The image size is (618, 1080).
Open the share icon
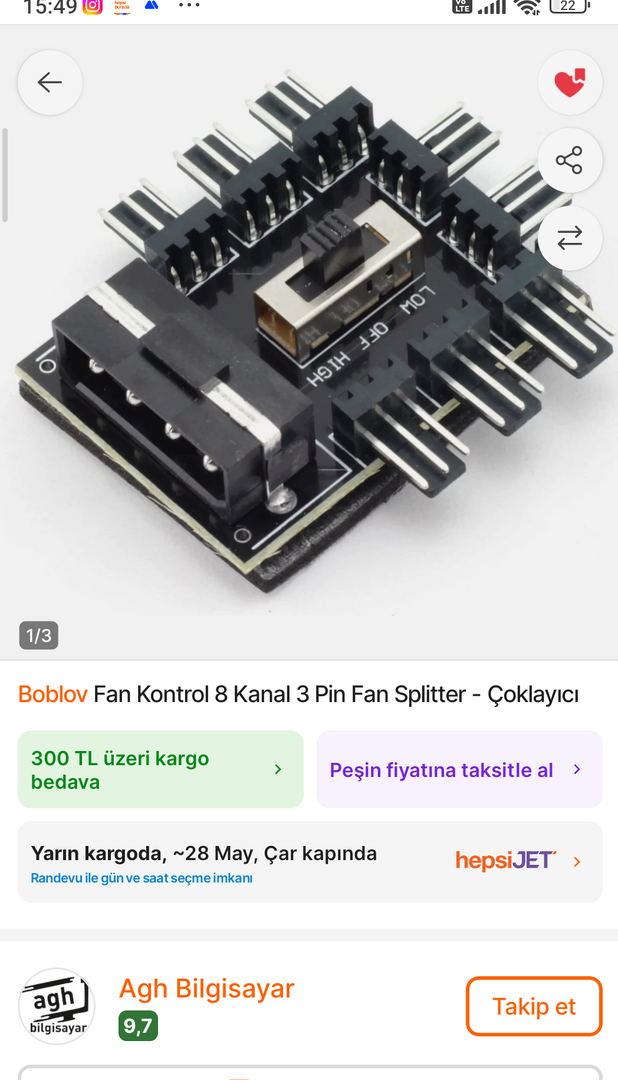569,160
